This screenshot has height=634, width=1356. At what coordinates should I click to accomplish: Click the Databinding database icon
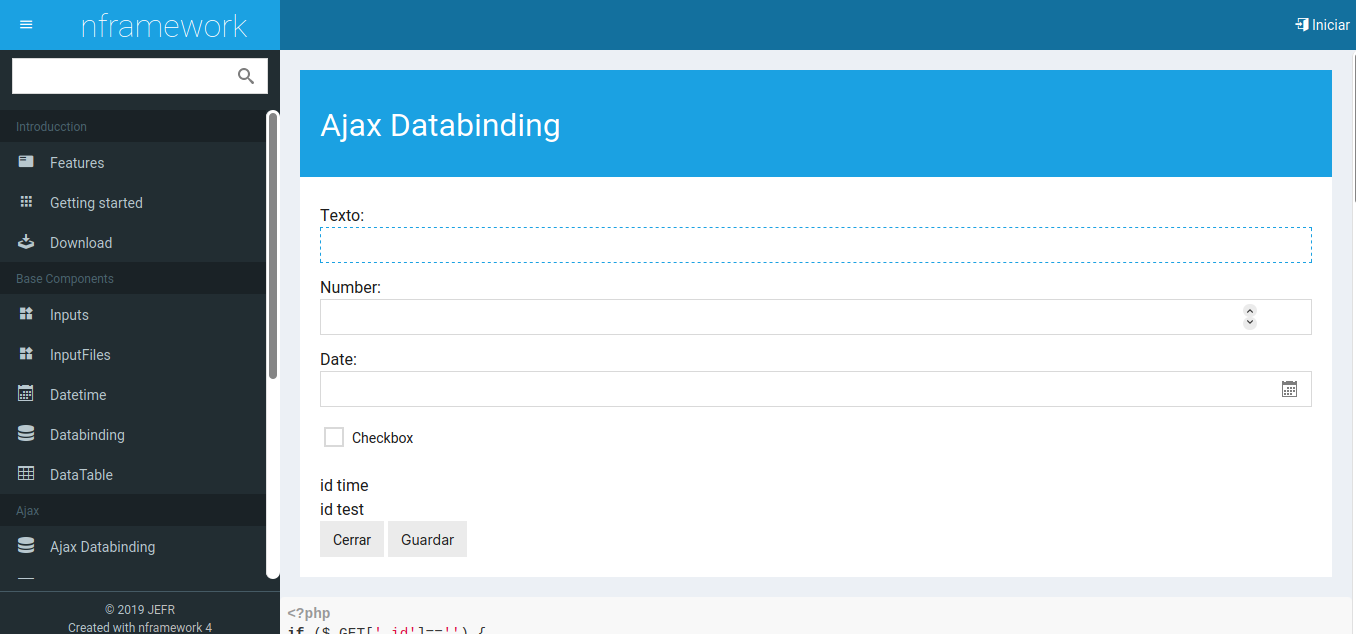(x=26, y=434)
